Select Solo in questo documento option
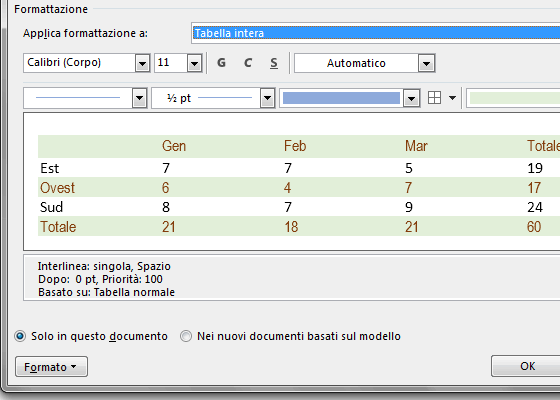The width and height of the screenshot is (560, 400). tap(20, 336)
